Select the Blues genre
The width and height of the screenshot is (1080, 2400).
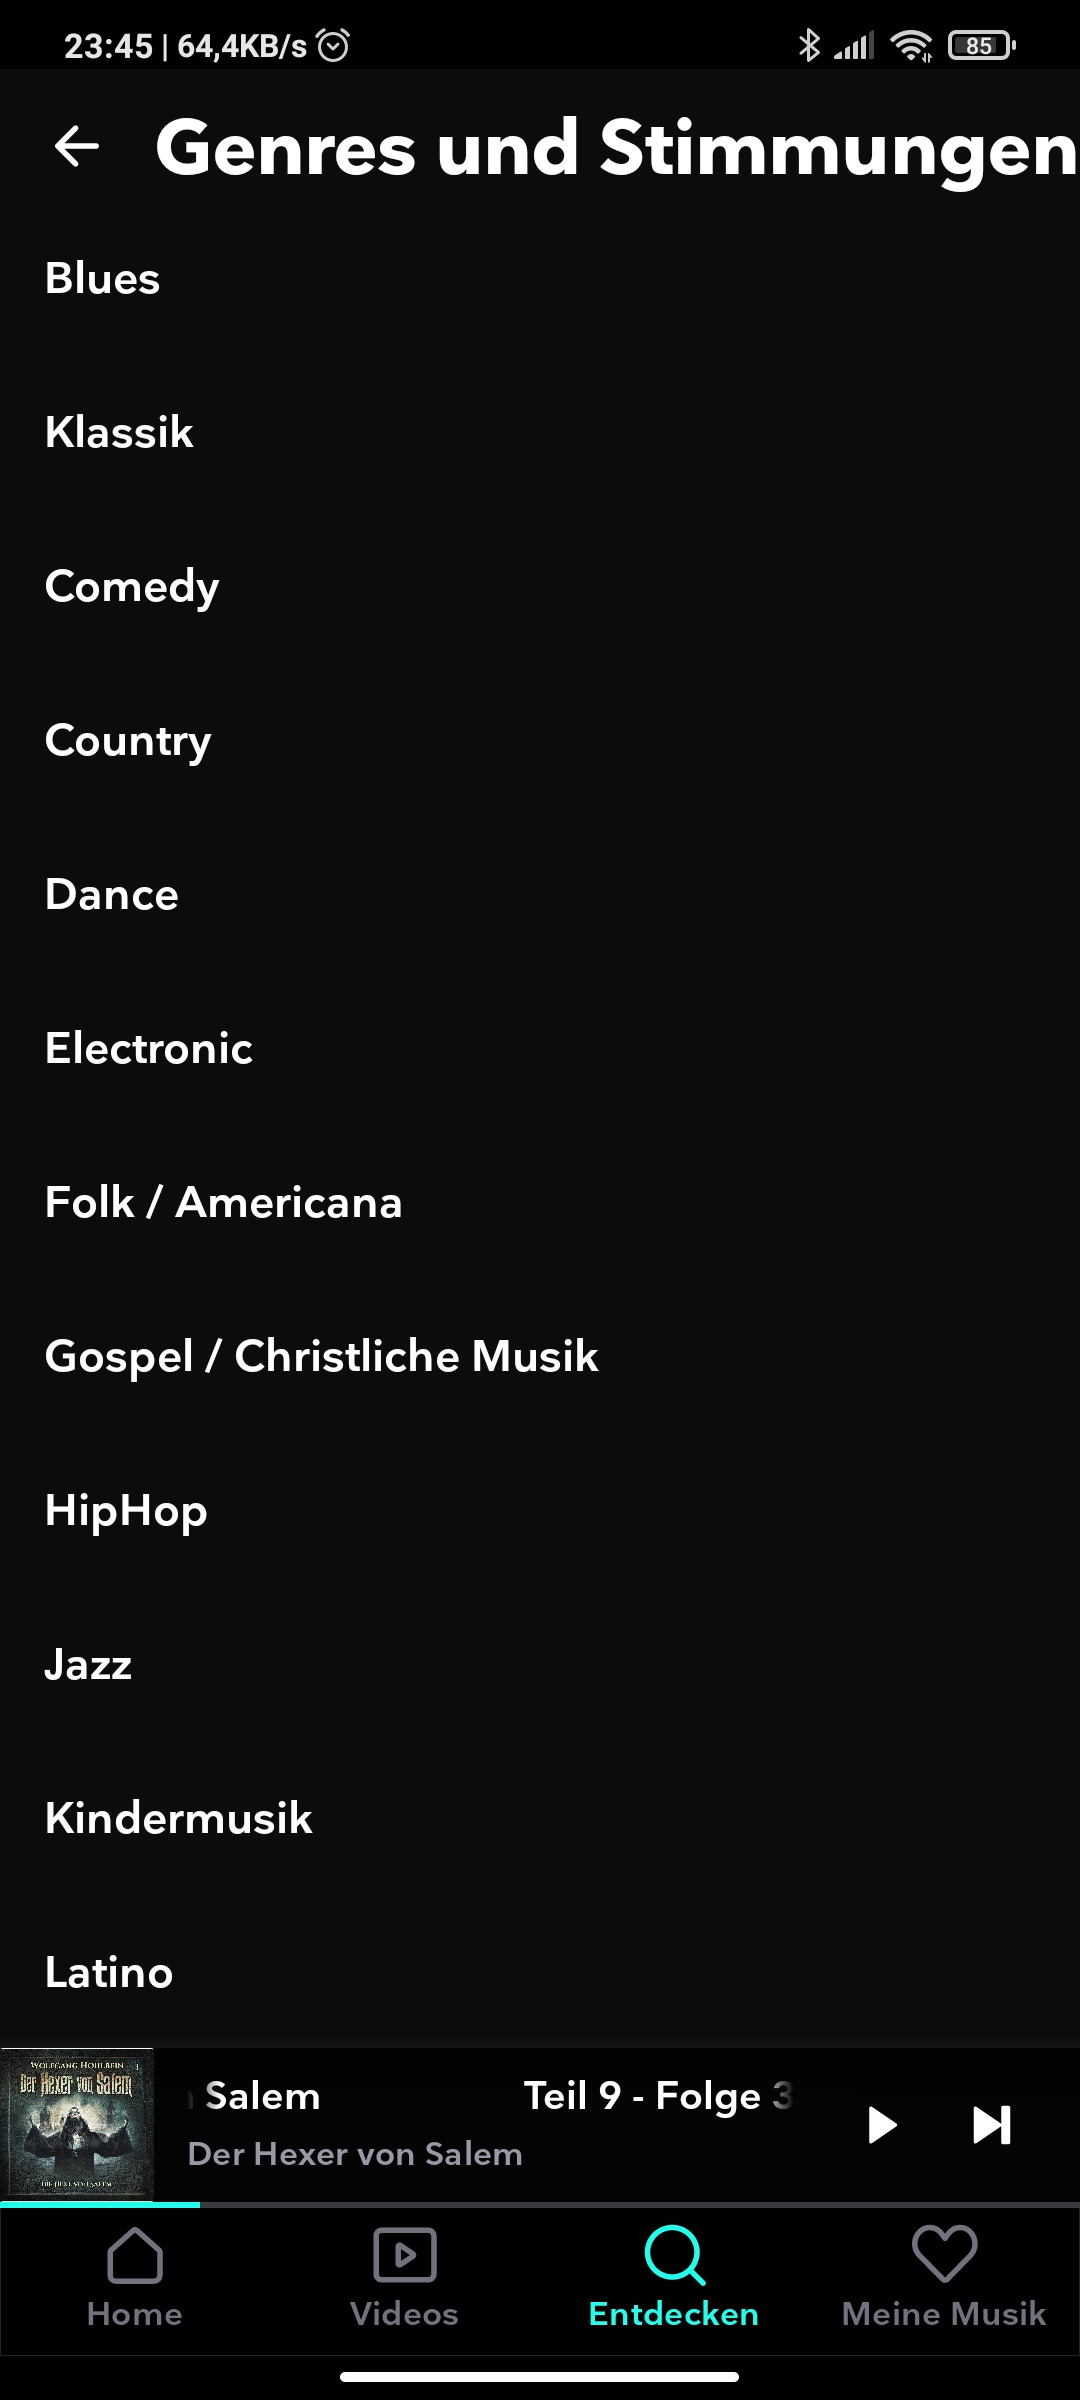[x=540, y=278]
